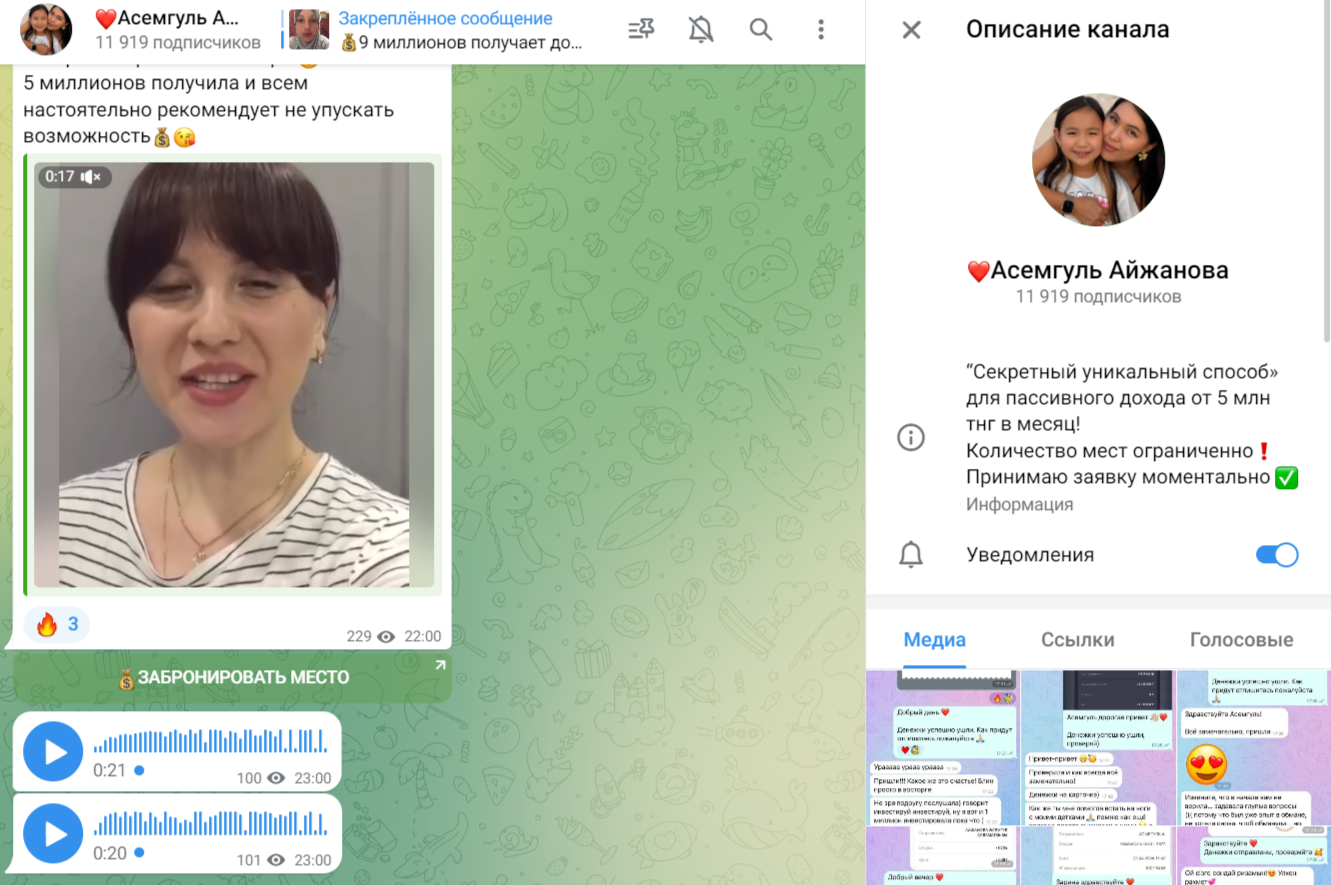Click the scrollbar of the description panel
1331x885 pixels.
pos(1326,170)
